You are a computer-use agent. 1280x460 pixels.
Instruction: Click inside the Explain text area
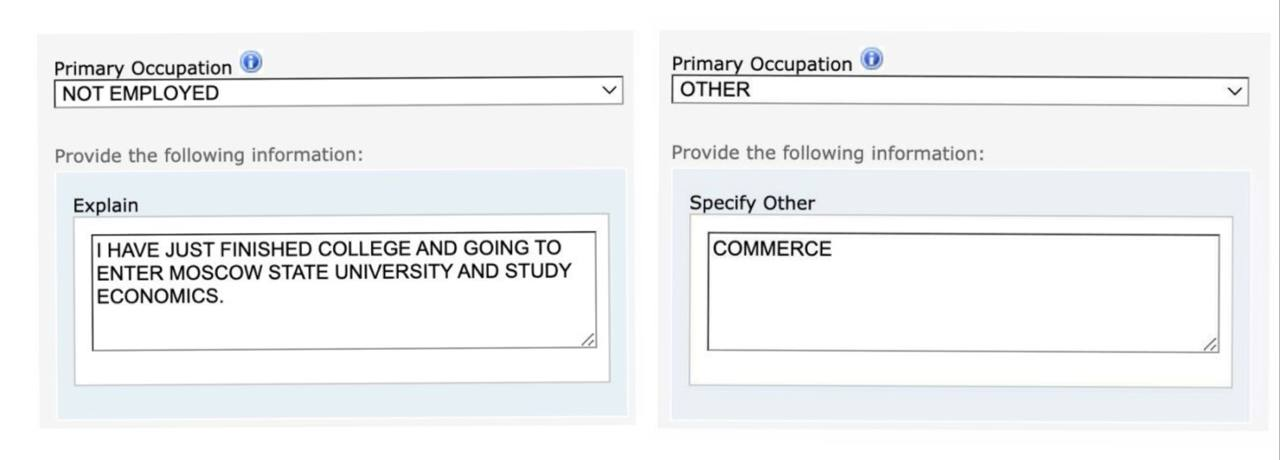tap(343, 320)
